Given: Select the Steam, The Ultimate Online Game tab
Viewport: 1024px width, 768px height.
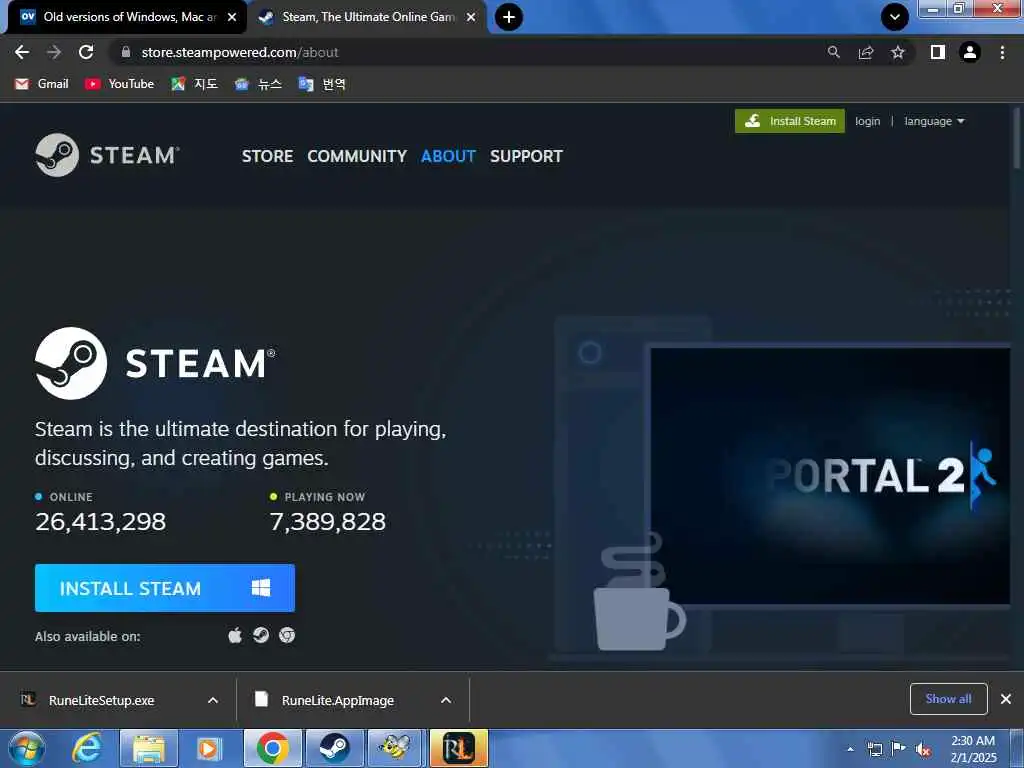Looking at the screenshot, I should (368, 17).
